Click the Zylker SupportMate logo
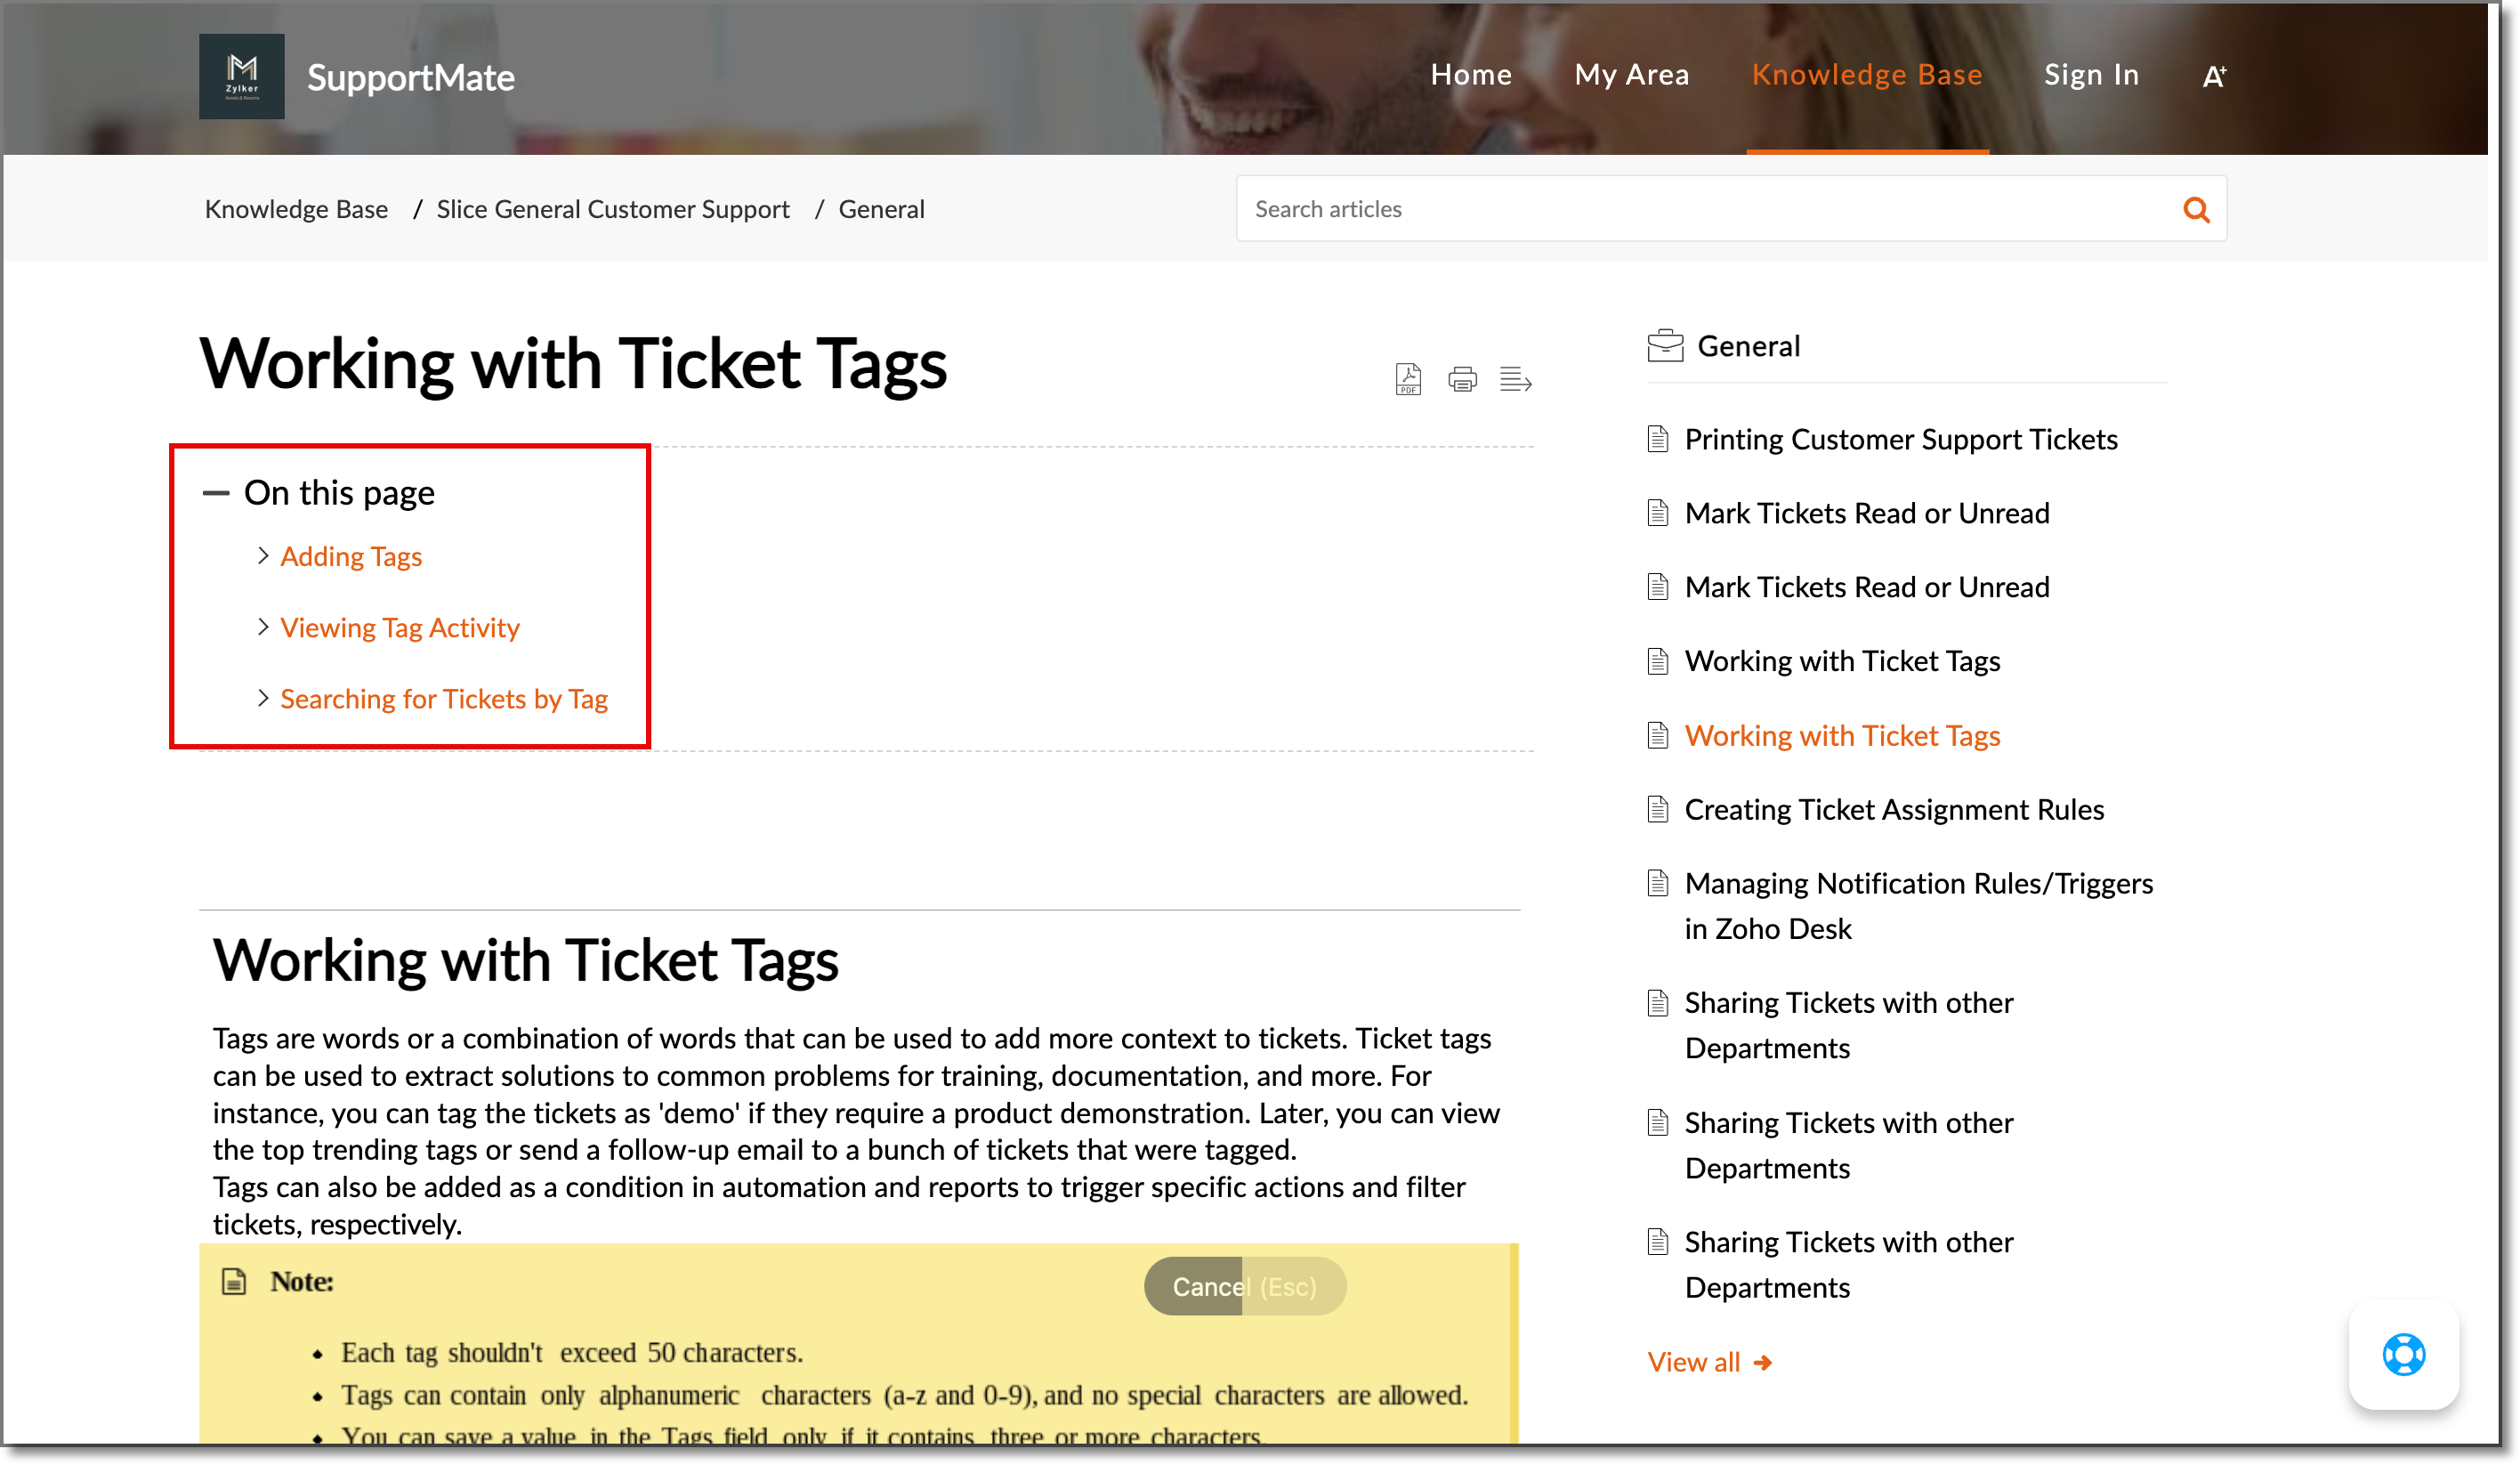Image resolution: width=2520 pixels, height=1465 pixels. [241, 77]
